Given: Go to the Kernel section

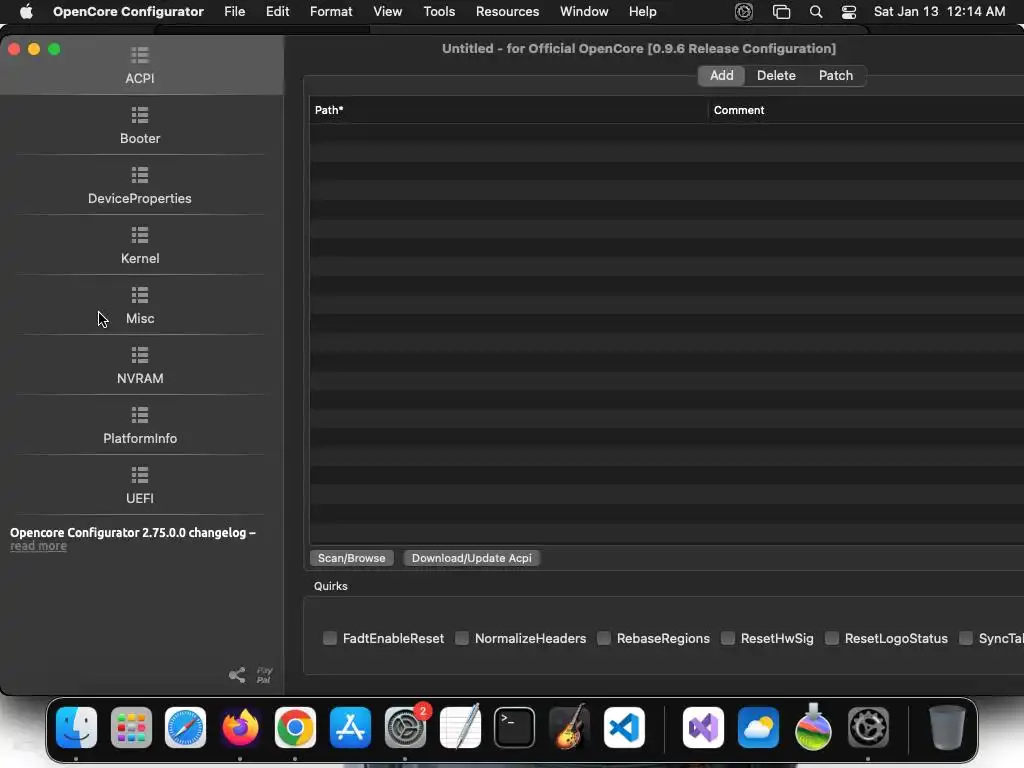Looking at the screenshot, I should pos(140,246).
